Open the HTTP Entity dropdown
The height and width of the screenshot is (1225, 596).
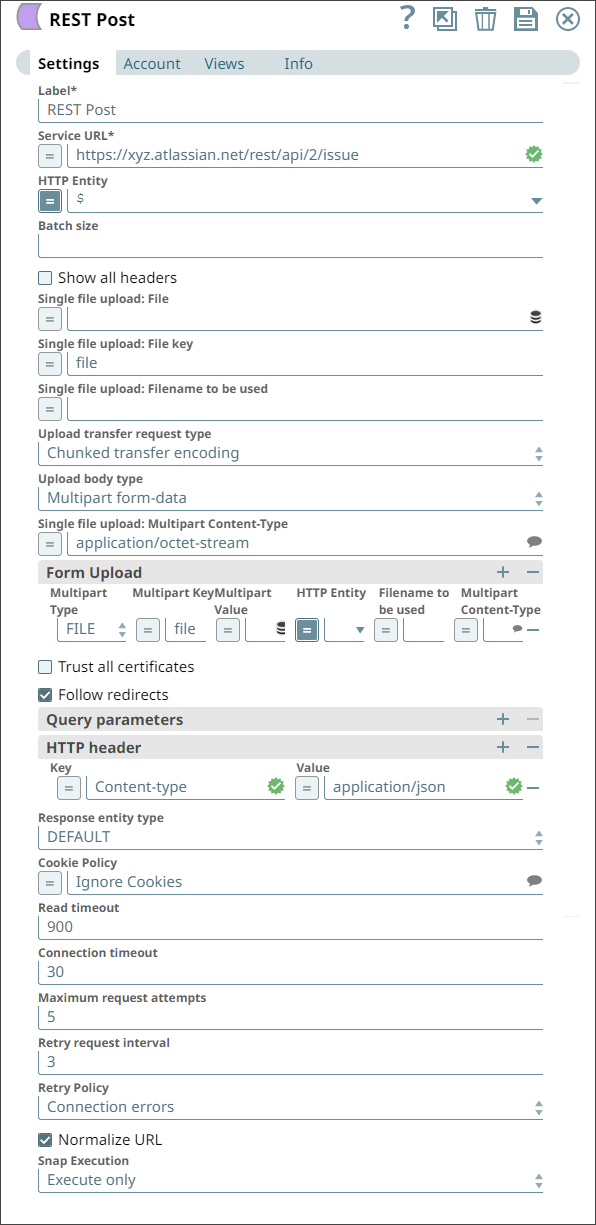tap(537, 200)
